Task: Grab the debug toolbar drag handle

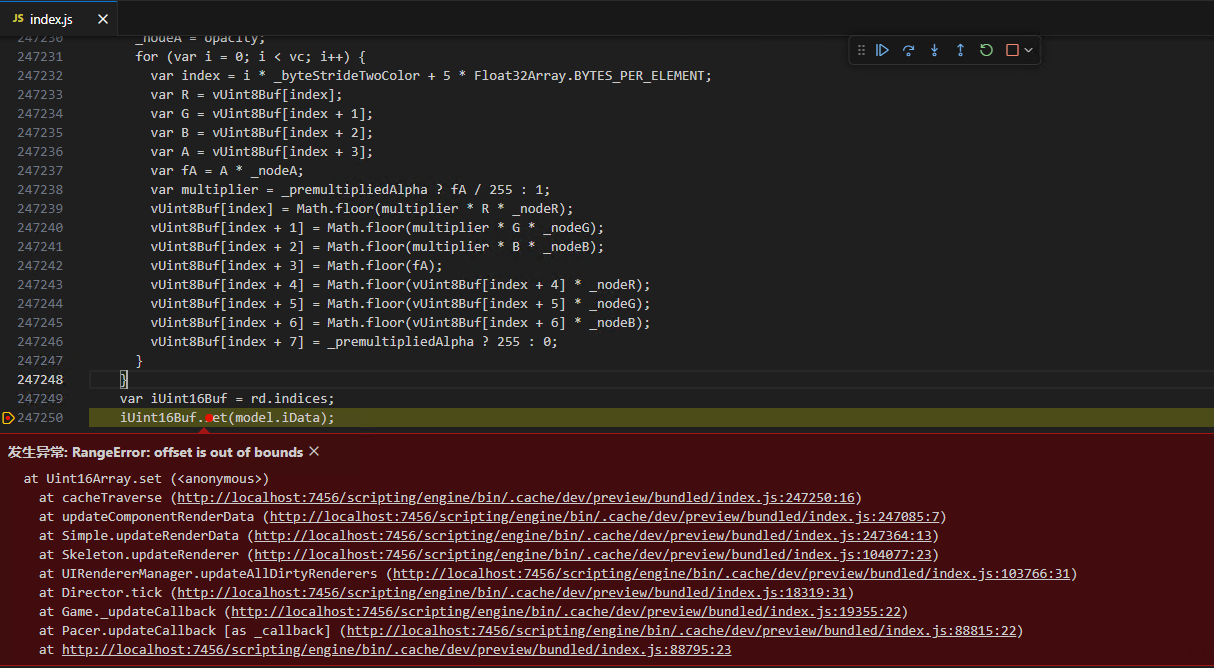Action: click(861, 50)
